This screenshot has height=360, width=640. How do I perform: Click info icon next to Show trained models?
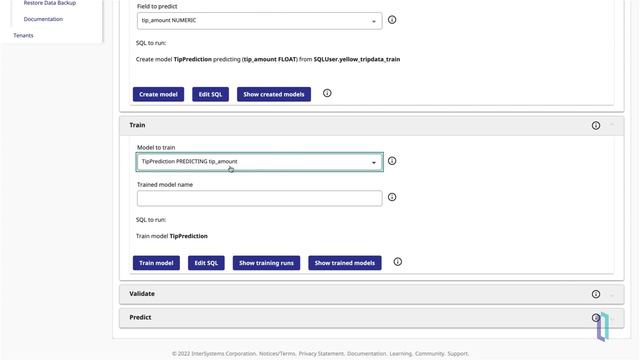pos(398,262)
